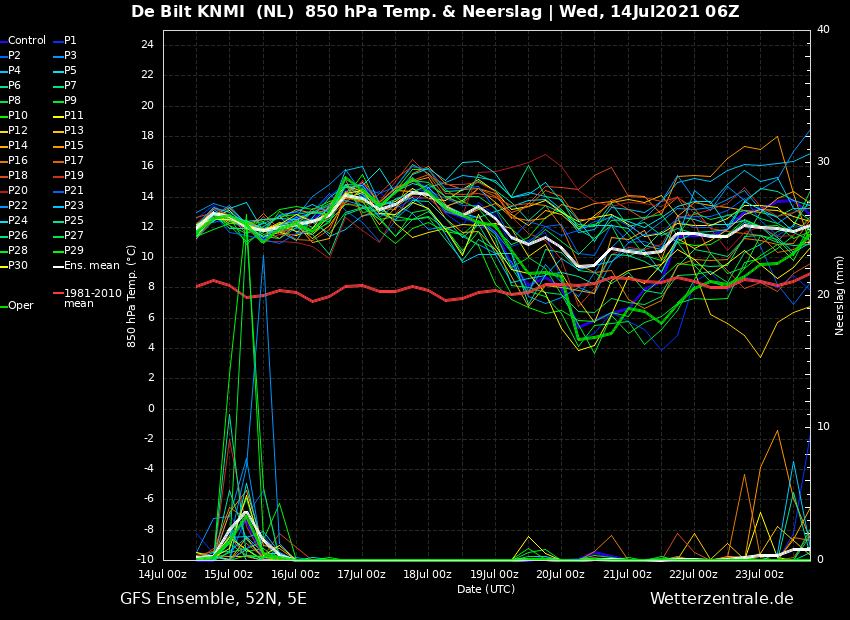Select the P1 legend label
850x620 pixels.
(70, 41)
